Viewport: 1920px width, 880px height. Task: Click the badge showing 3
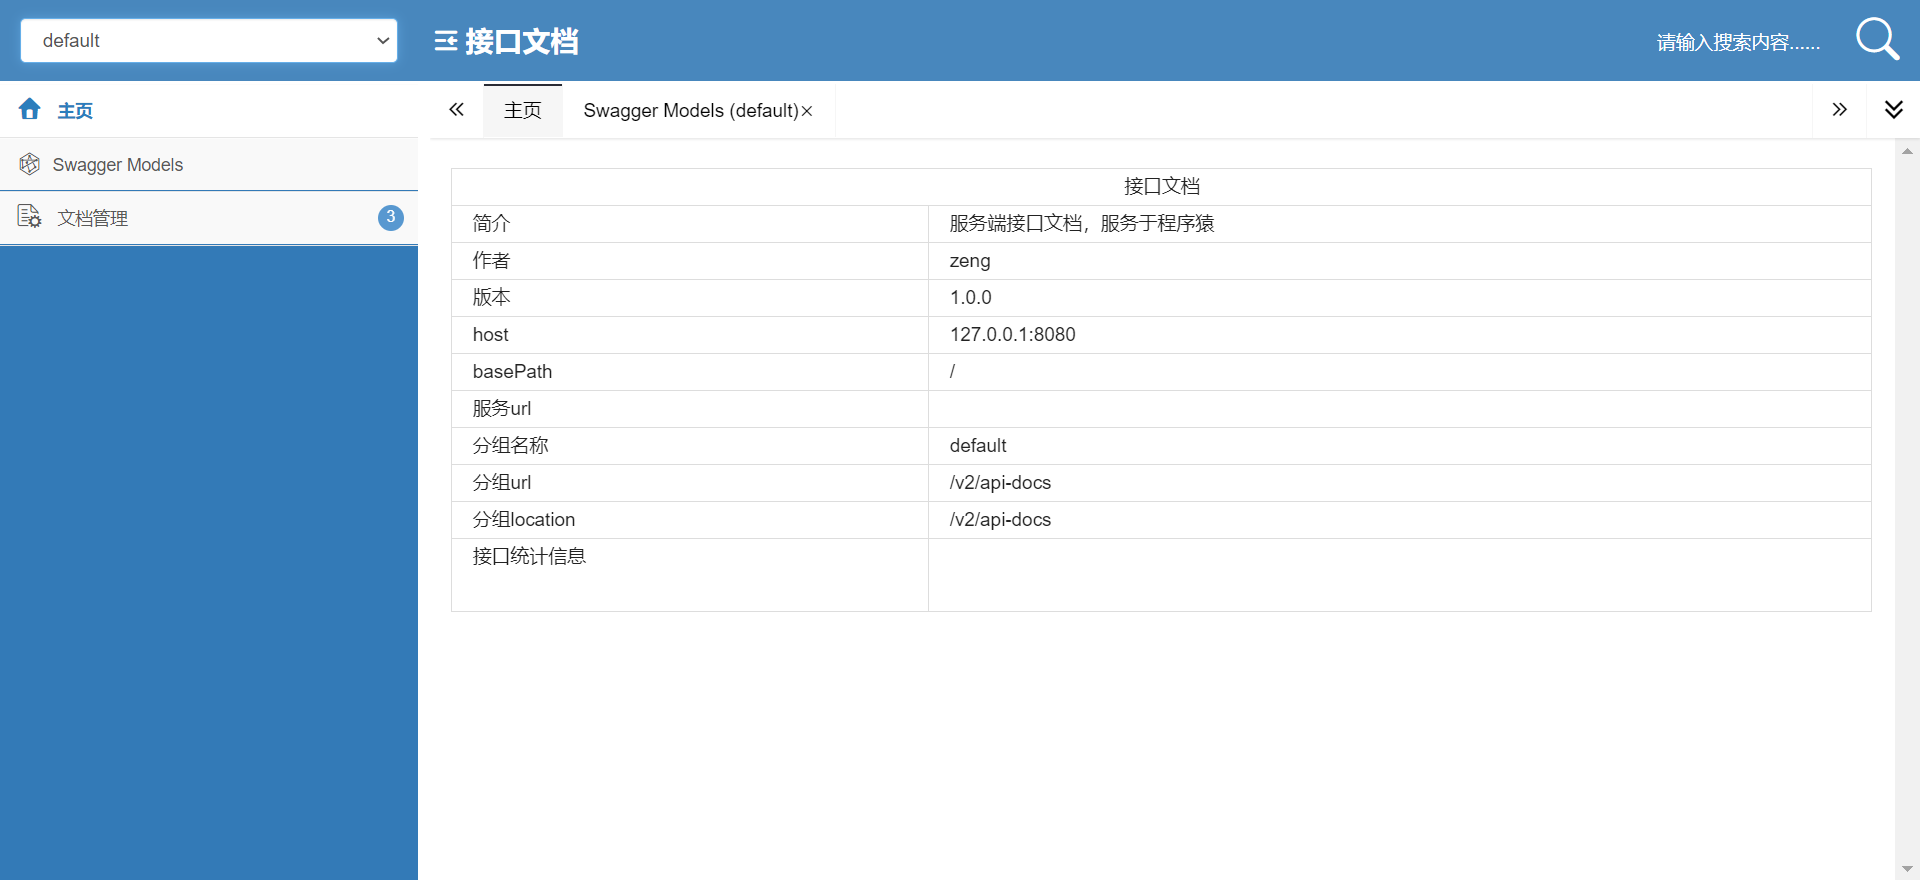pyautogui.click(x=391, y=217)
